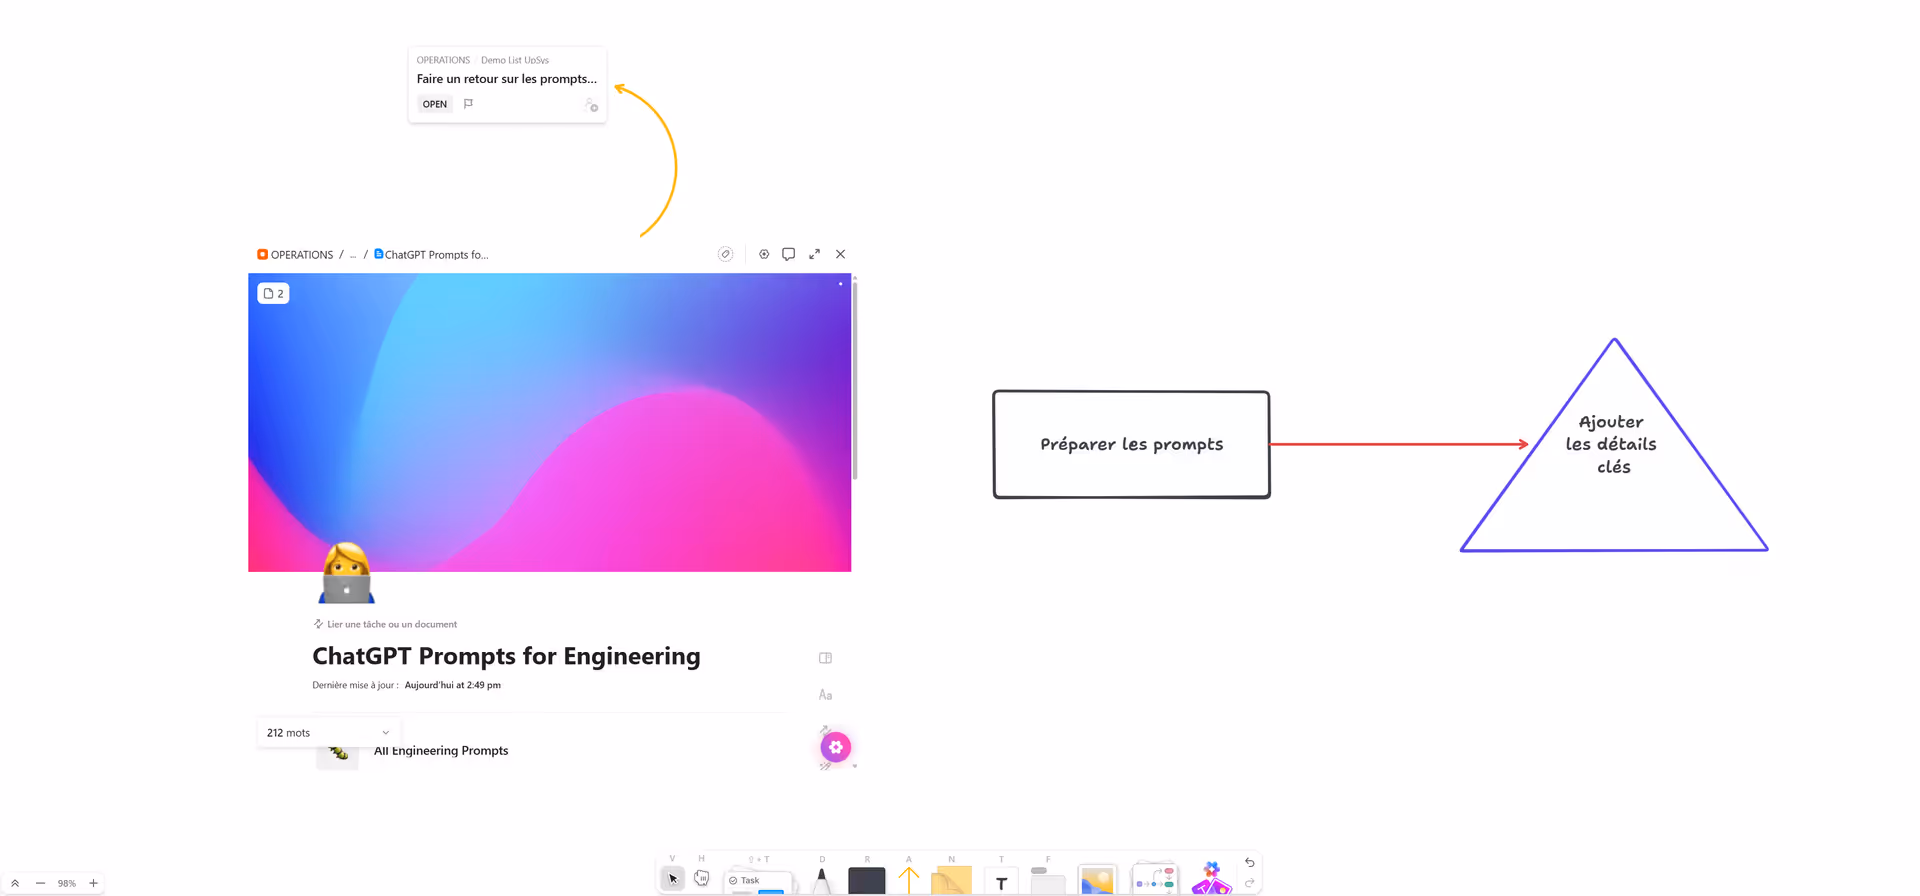Image resolution: width=1920 pixels, height=896 pixels.
Task: Close the embedded ChatGPT Prompts doc
Action: [840, 254]
